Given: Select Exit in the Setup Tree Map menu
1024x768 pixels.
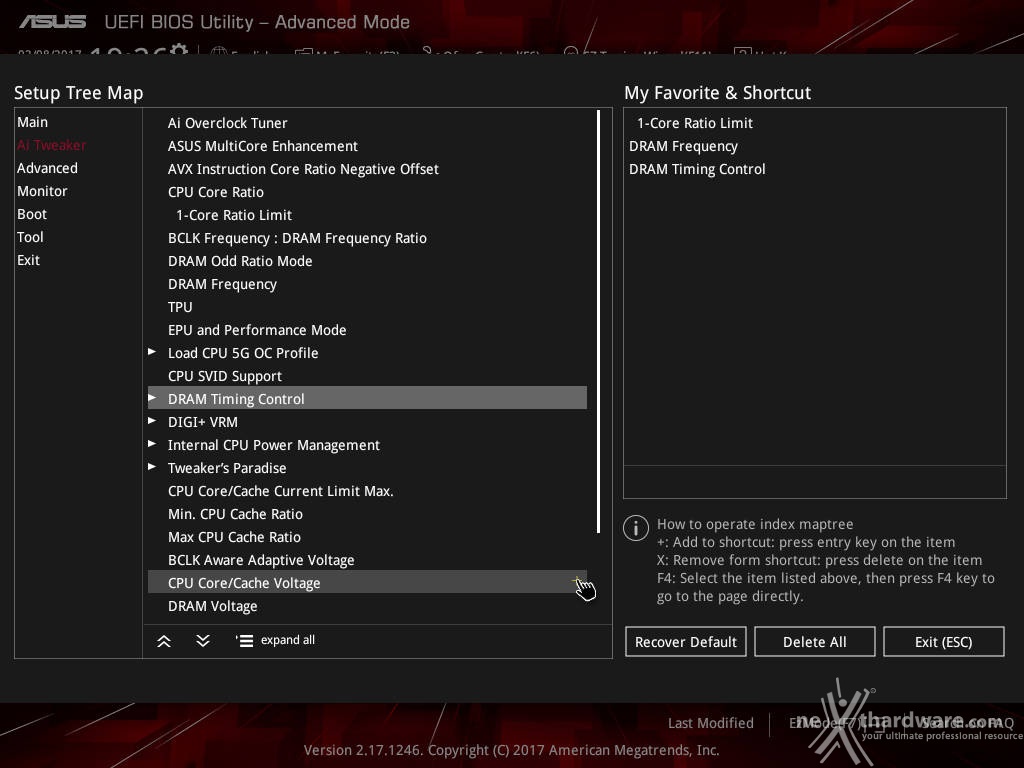Looking at the screenshot, I should pyautogui.click(x=29, y=260).
